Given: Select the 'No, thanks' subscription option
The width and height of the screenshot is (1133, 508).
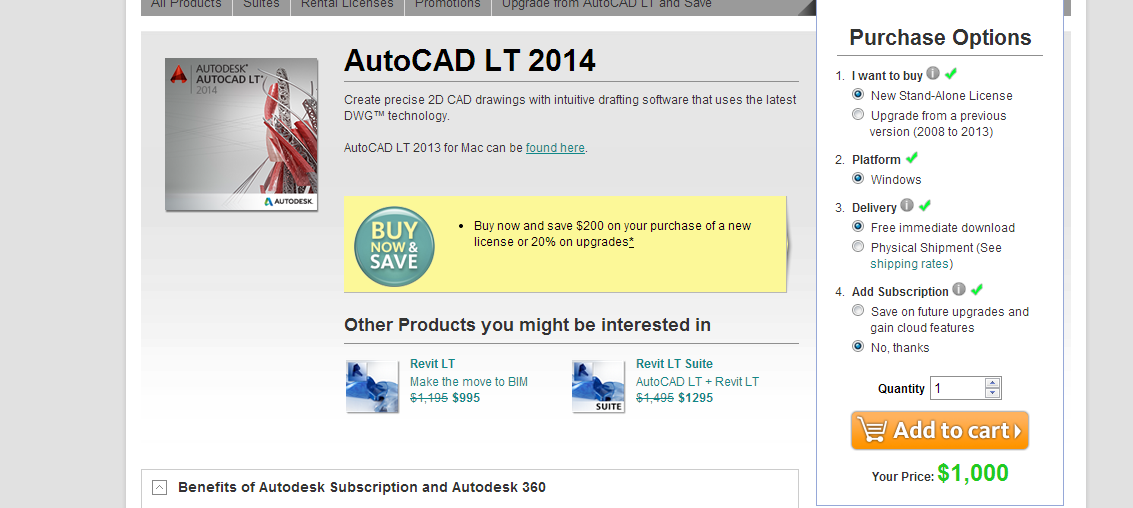Looking at the screenshot, I should [858, 347].
